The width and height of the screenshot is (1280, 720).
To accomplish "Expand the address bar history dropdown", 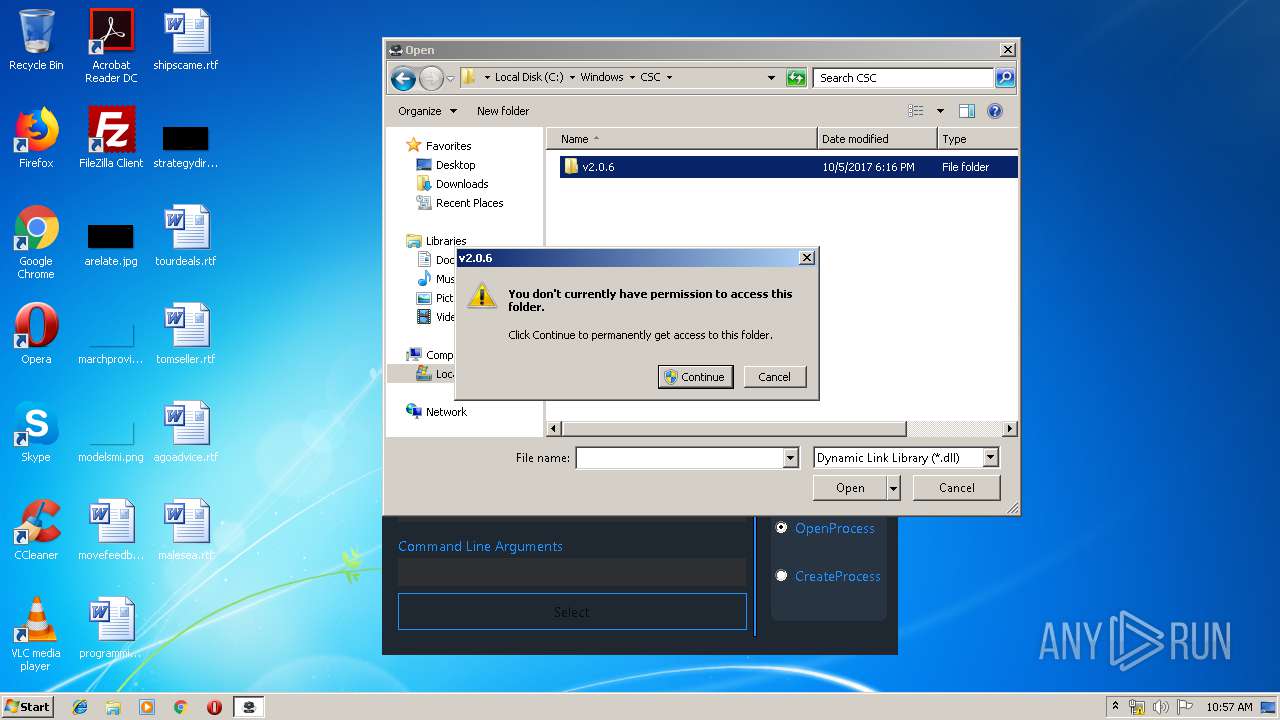I will [x=771, y=78].
